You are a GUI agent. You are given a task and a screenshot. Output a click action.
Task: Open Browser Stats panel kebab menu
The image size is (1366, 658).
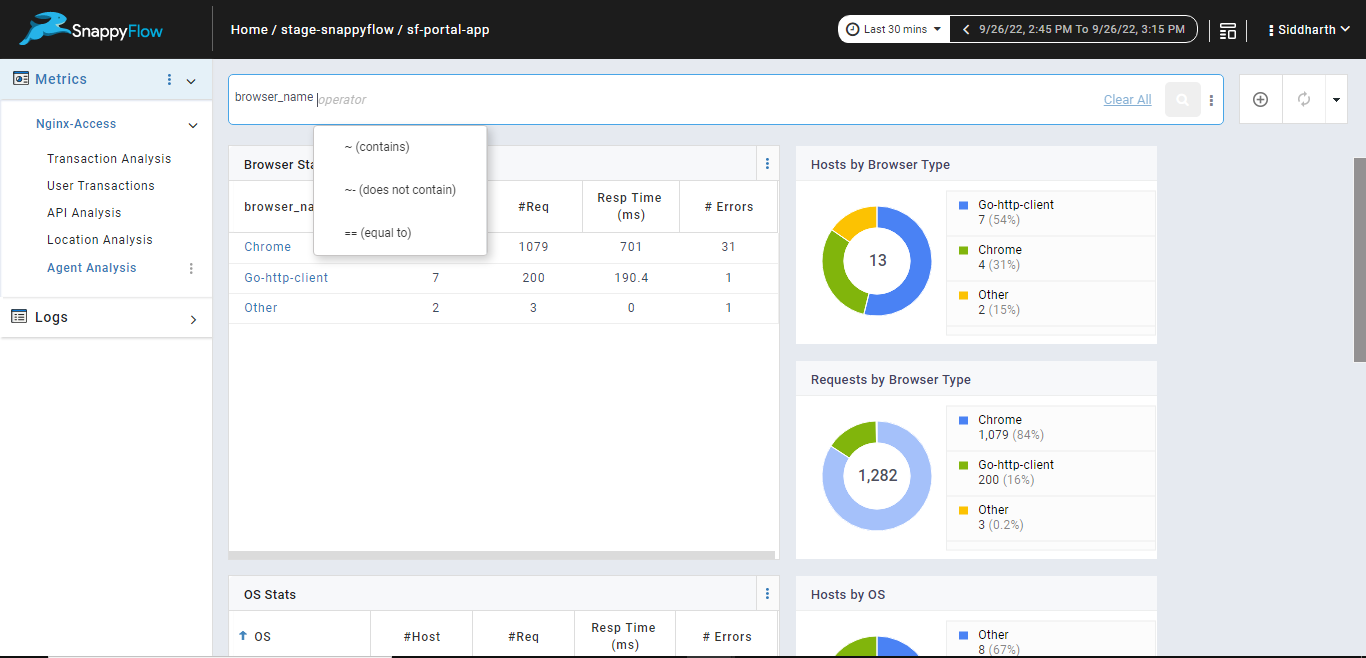click(767, 164)
